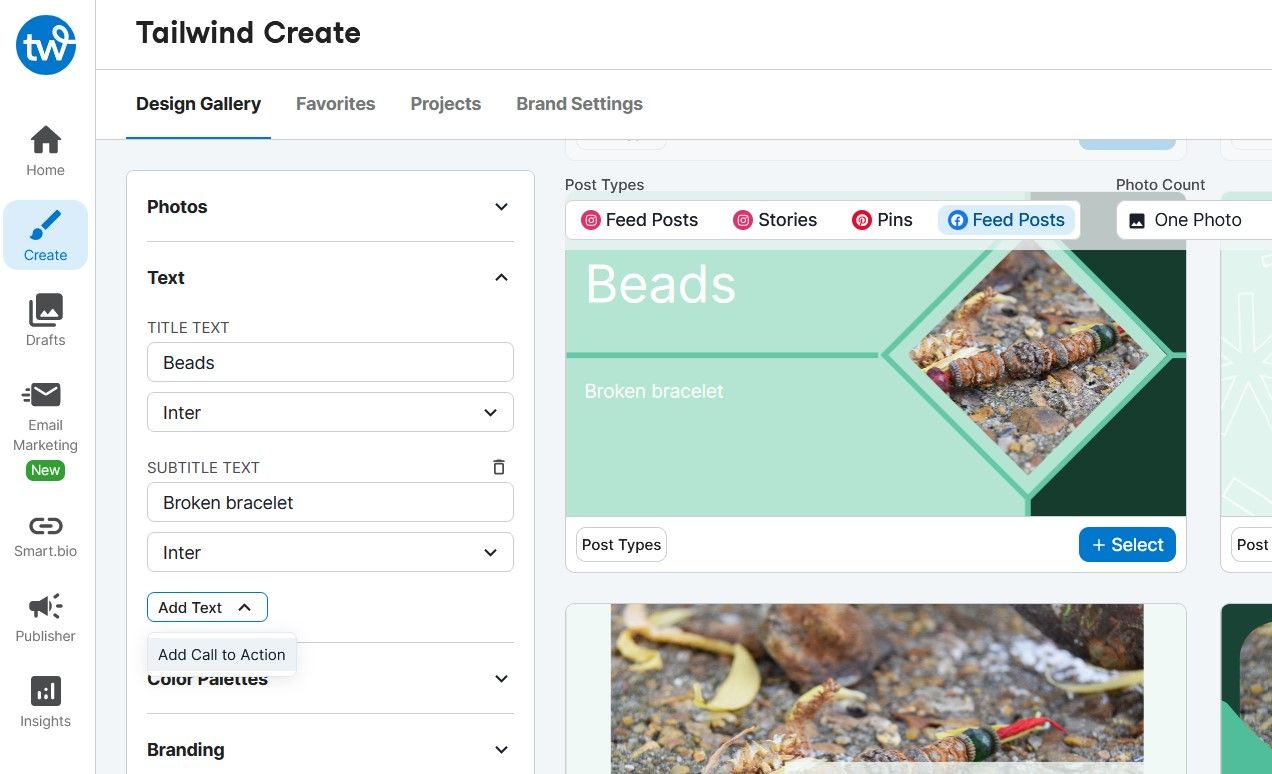Click the Tailwind logo icon
1272x774 pixels.
pos(46,45)
